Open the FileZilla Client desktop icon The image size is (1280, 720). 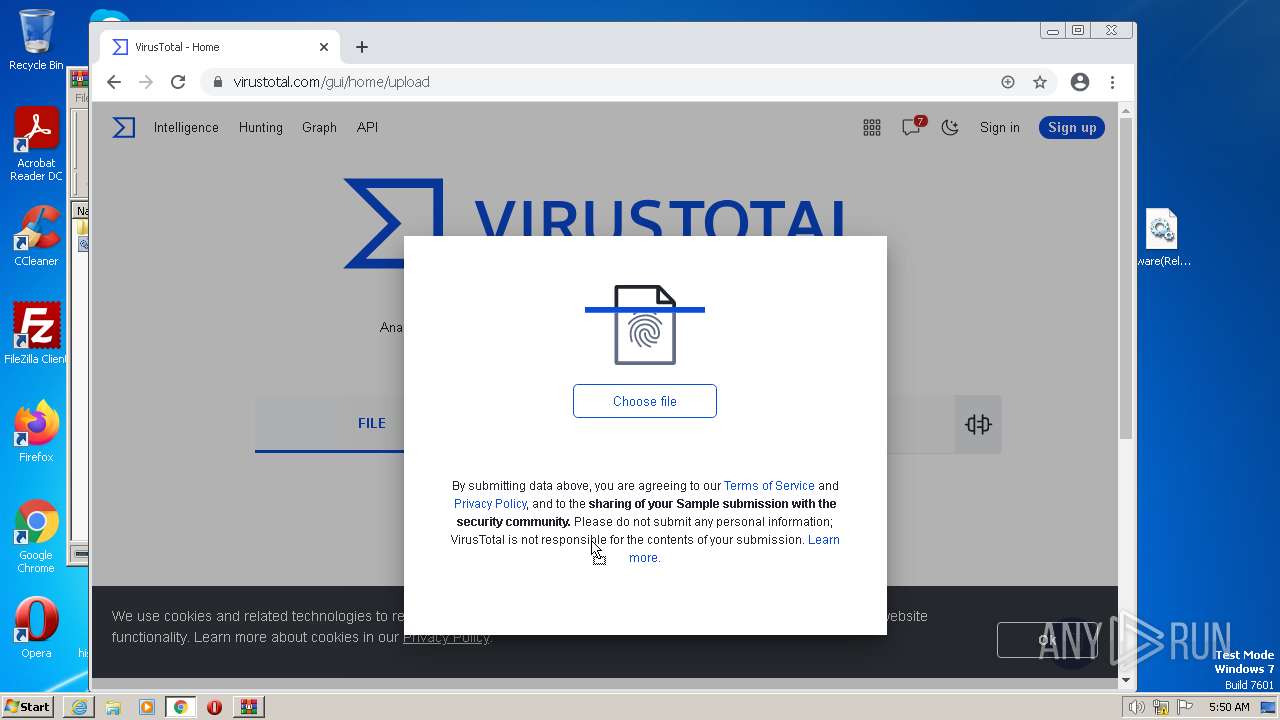coord(36,333)
